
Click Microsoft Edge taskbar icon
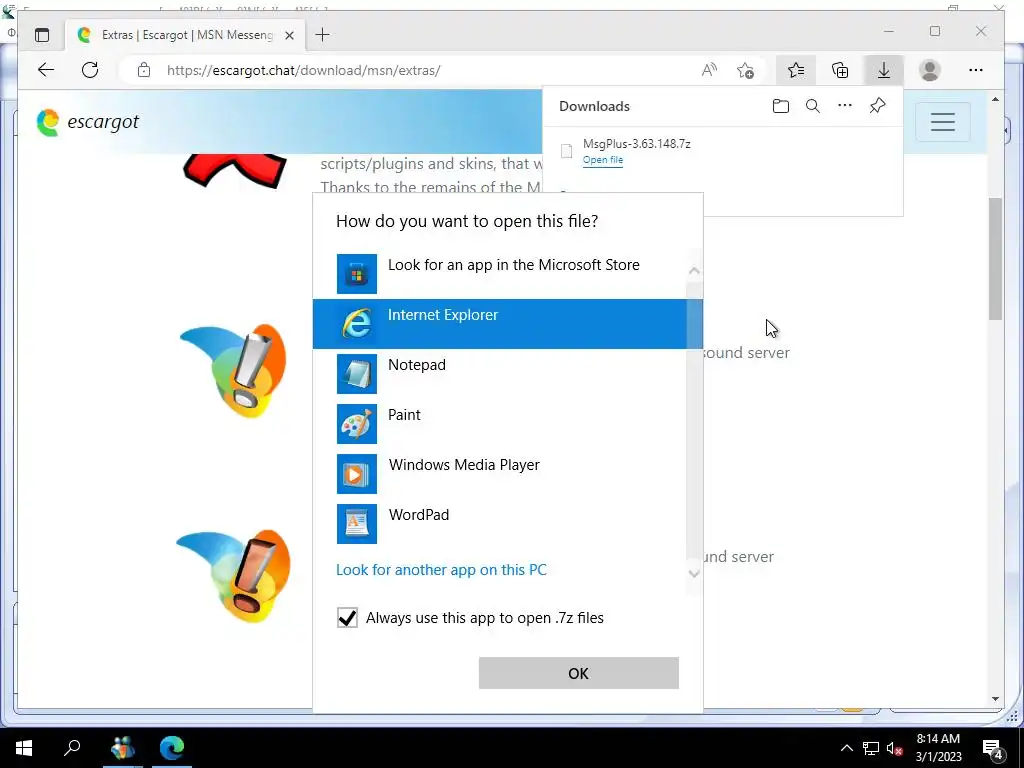172,748
